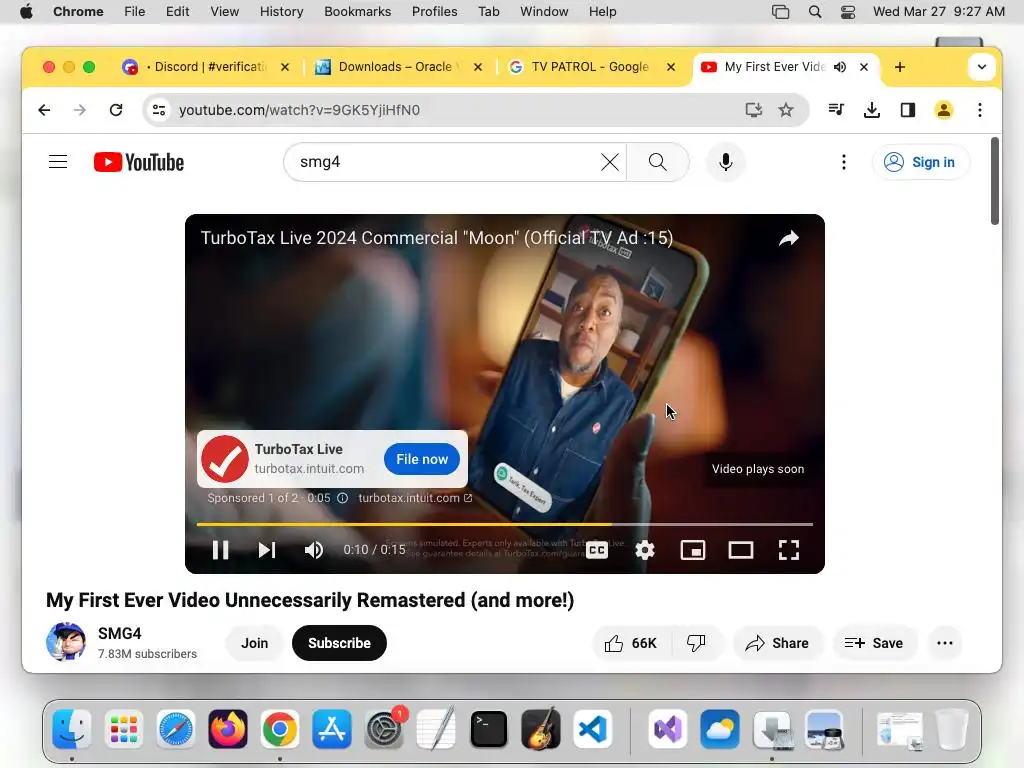Open SMG4 channel avatar
The image size is (1024, 768).
click(x=66, y=643)
